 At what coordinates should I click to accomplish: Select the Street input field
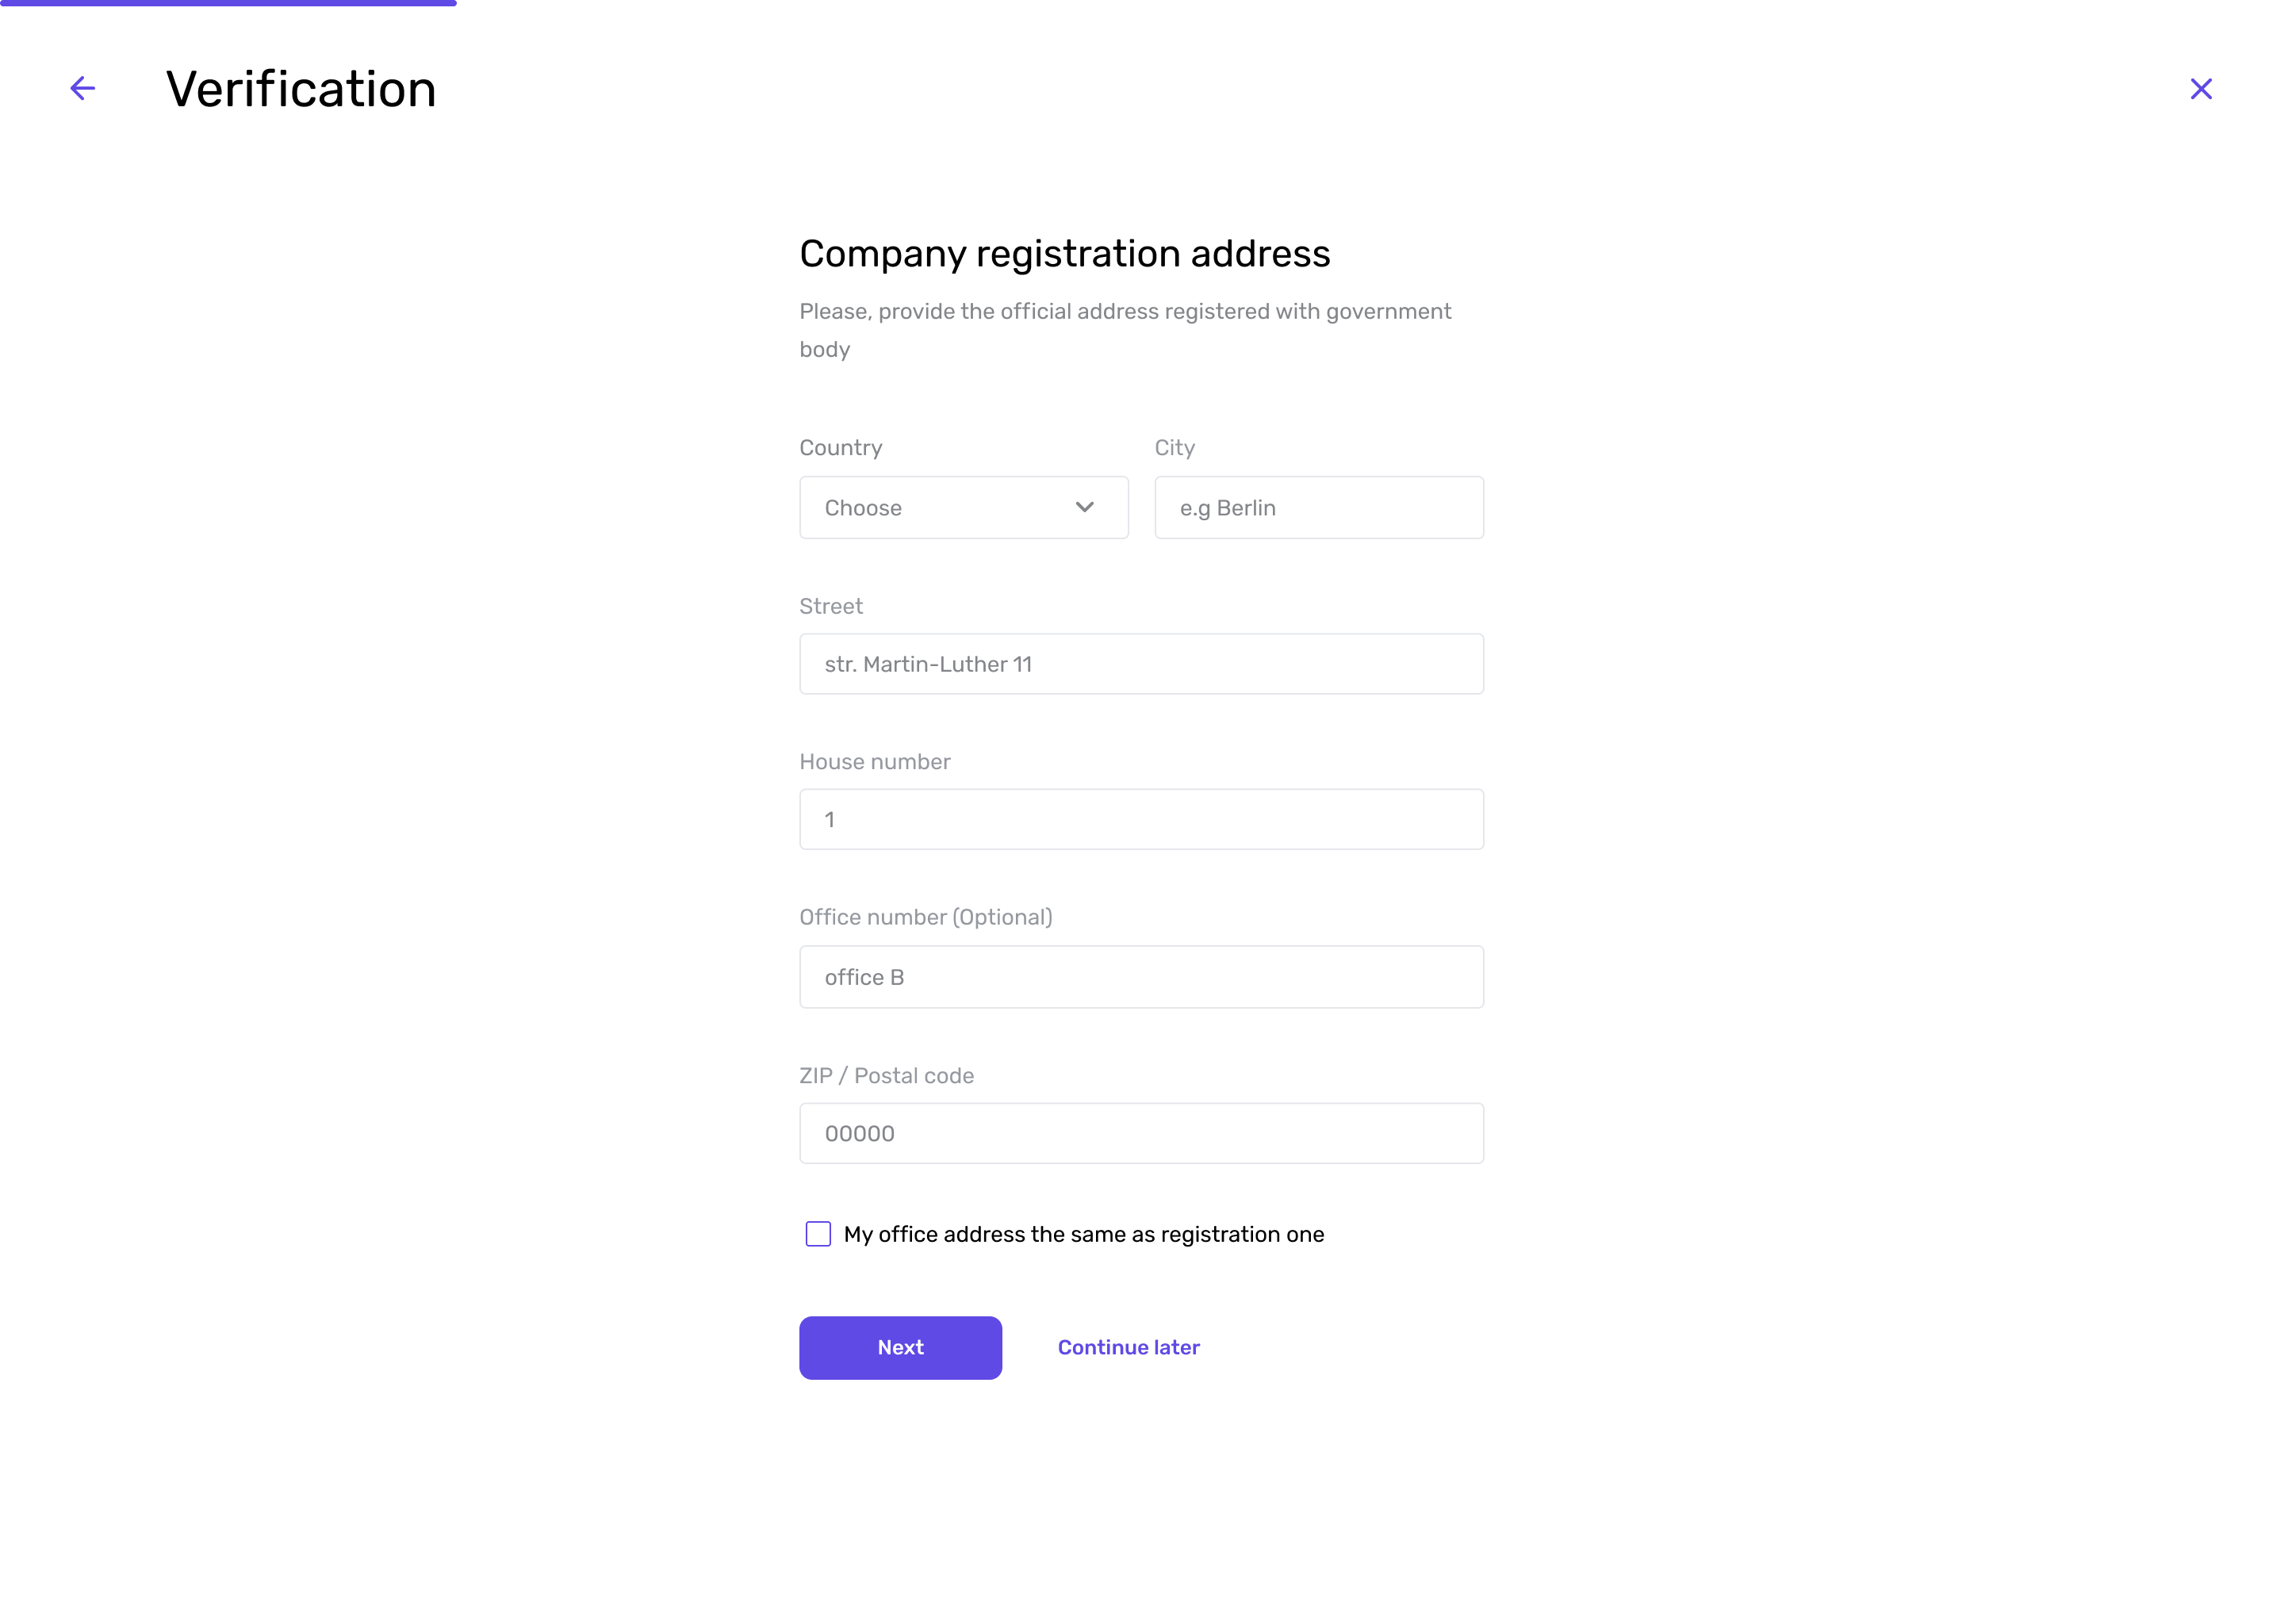tap(1141, 664)
